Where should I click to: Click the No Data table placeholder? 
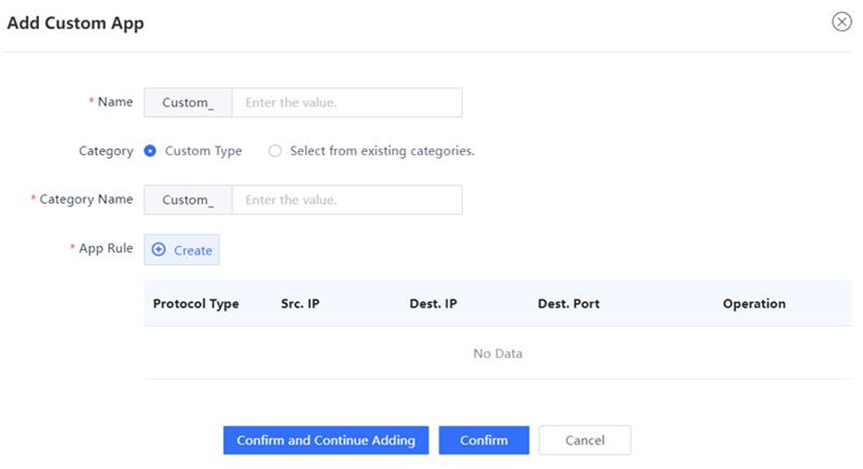[x=498, y=353]
